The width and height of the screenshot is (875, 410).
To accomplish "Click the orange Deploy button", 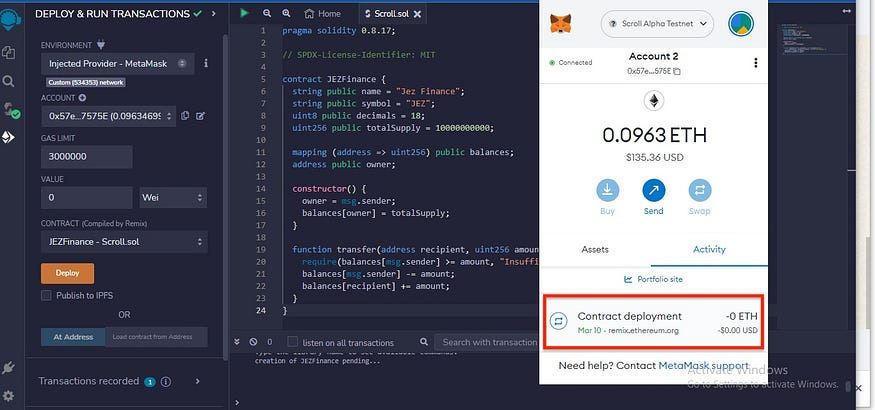I will (68, 273).
